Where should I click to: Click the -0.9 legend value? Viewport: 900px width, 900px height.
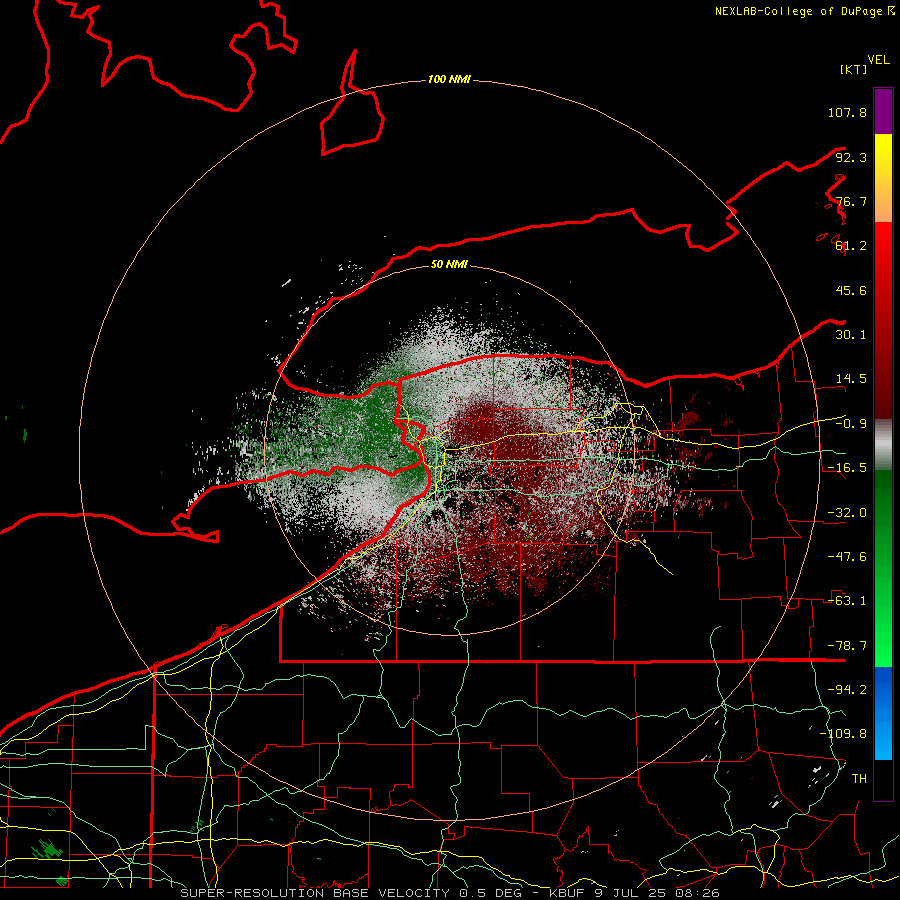tap(851, 424)
